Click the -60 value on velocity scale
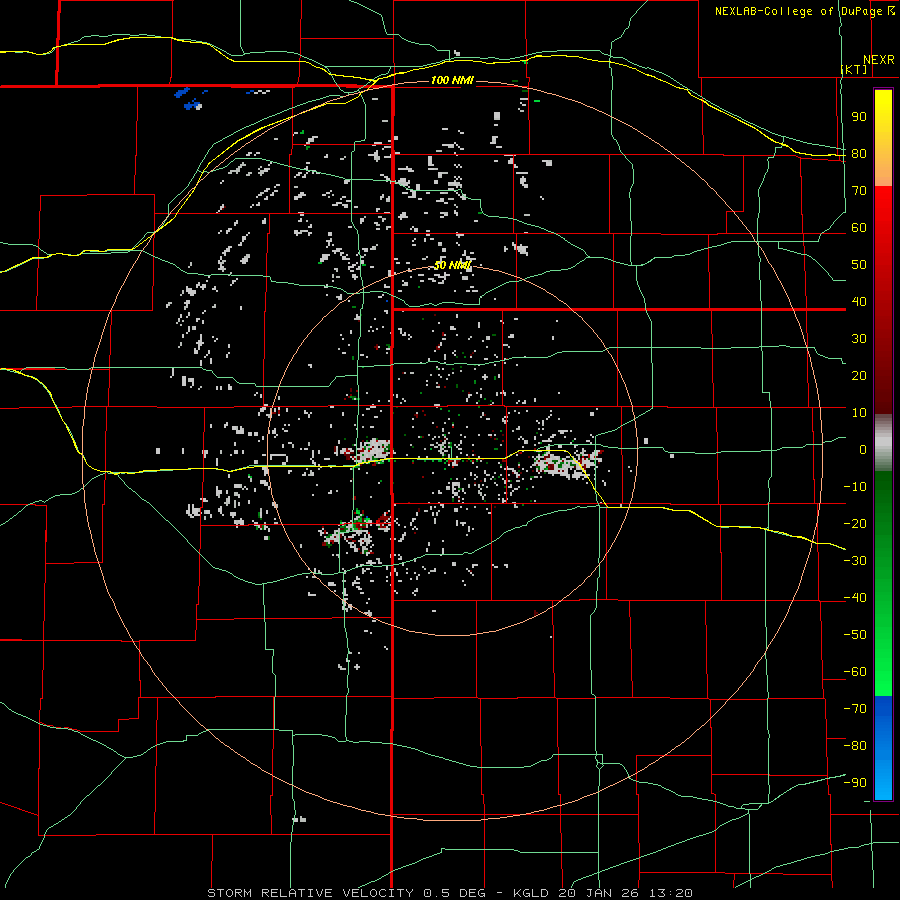900x900 pixels. [855, 672]
